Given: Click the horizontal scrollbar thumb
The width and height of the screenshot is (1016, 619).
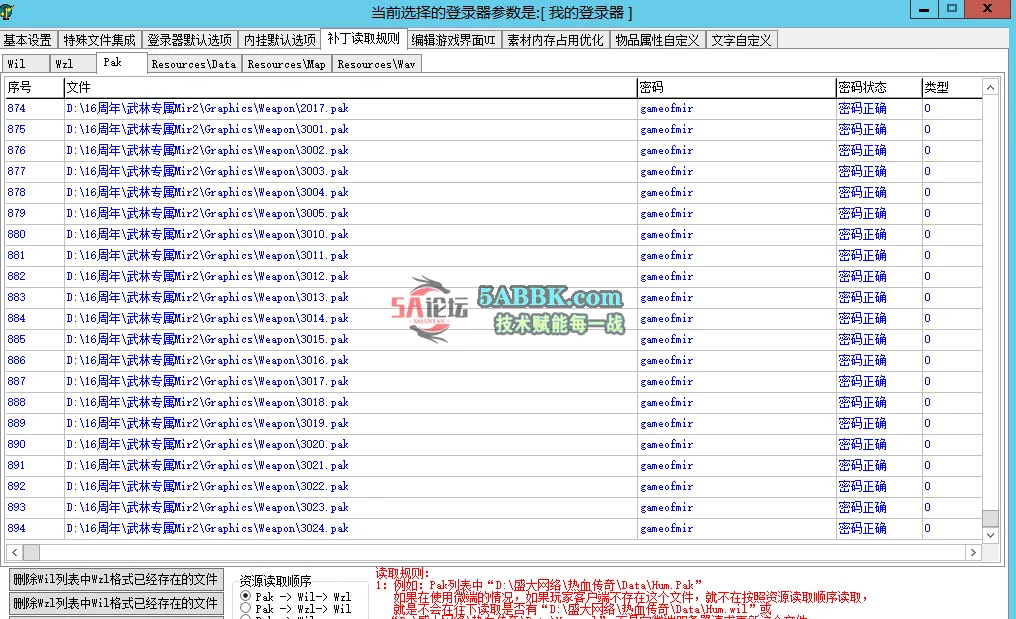Looking at the screenshot, I should point(31,552).
